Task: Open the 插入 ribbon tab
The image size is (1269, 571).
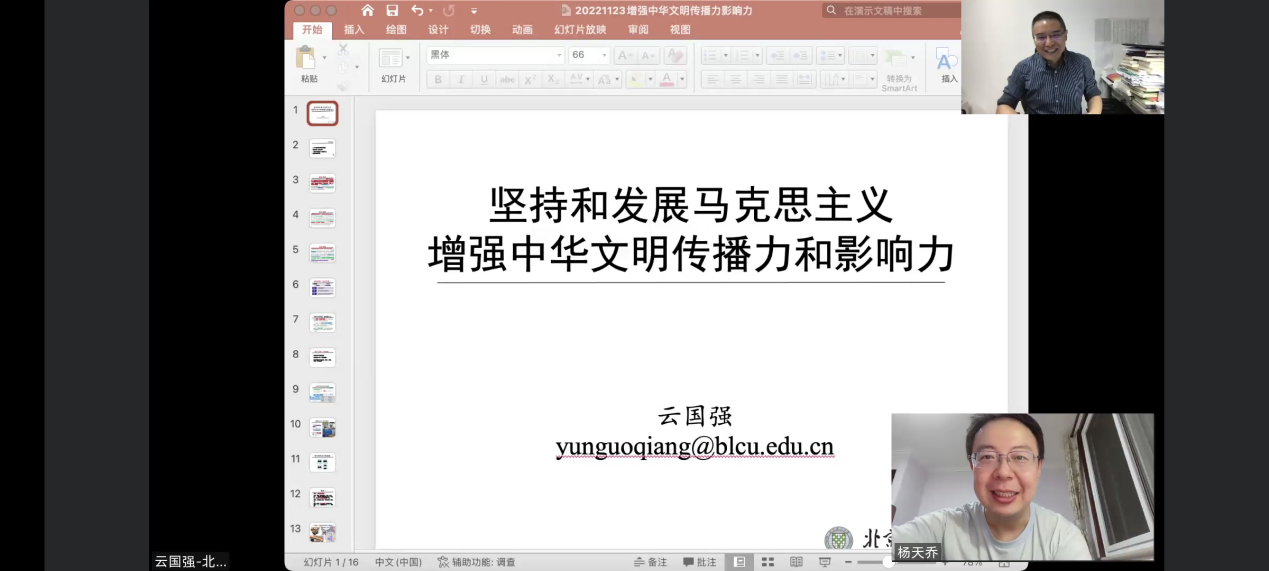Action: click(x=354, y=30)
